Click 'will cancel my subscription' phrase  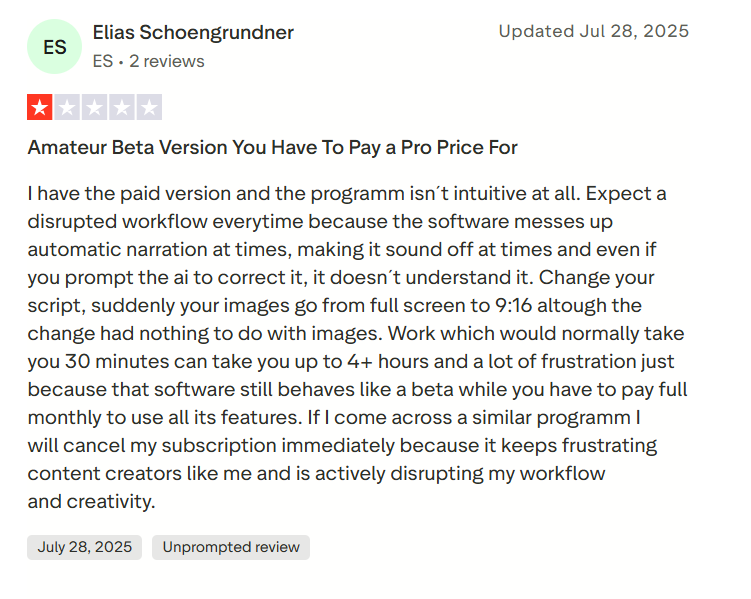pyautogui.click(x=152, y=446)
